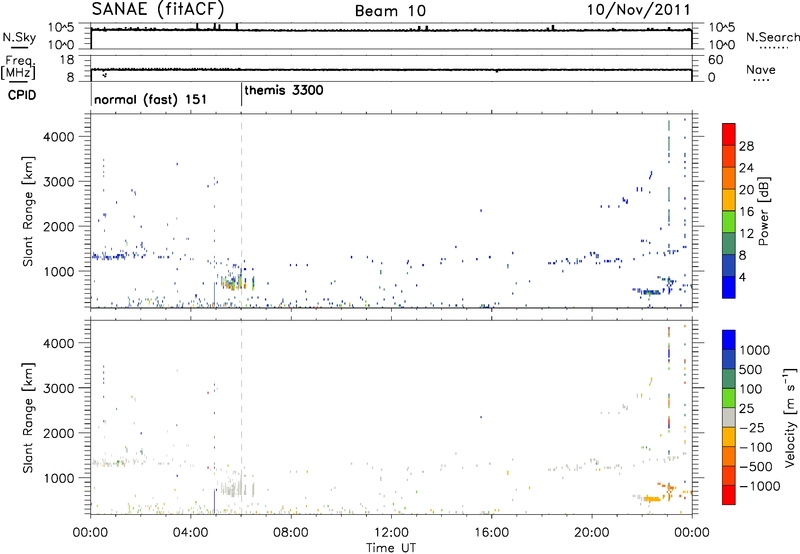
Task: Click the positive 1000 Velocity colorbar tick
Action: (x=755, y=350)
